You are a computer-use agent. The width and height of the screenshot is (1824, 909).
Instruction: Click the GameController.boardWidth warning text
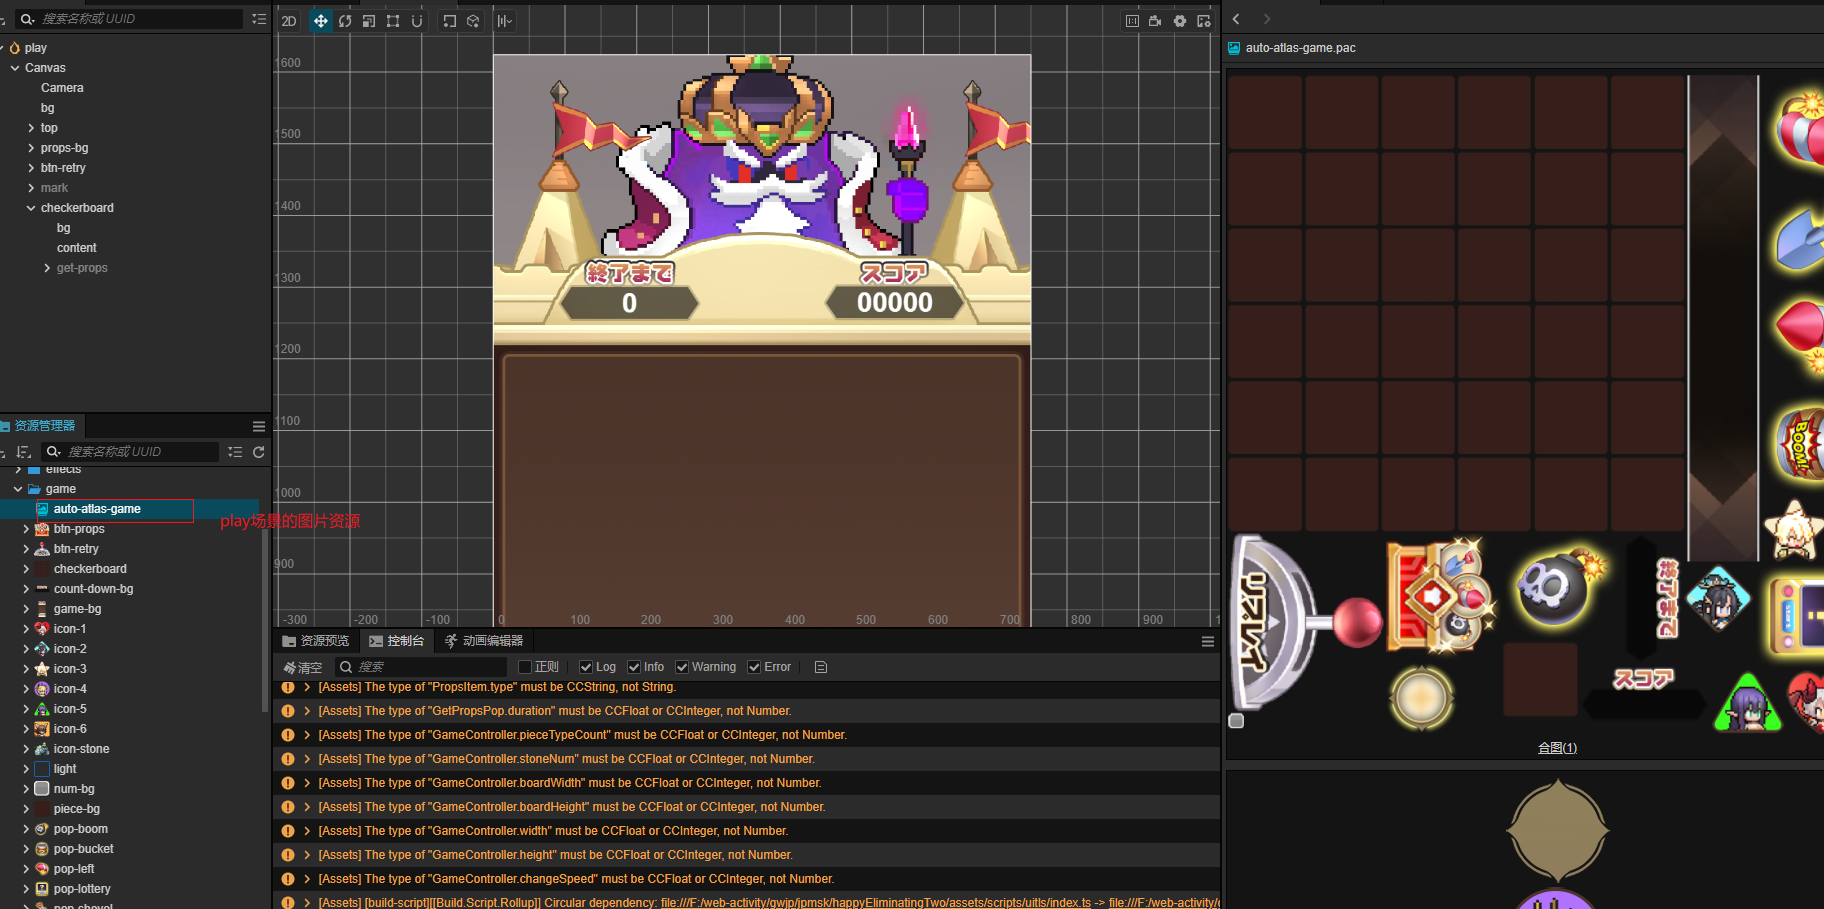point(570,783)
